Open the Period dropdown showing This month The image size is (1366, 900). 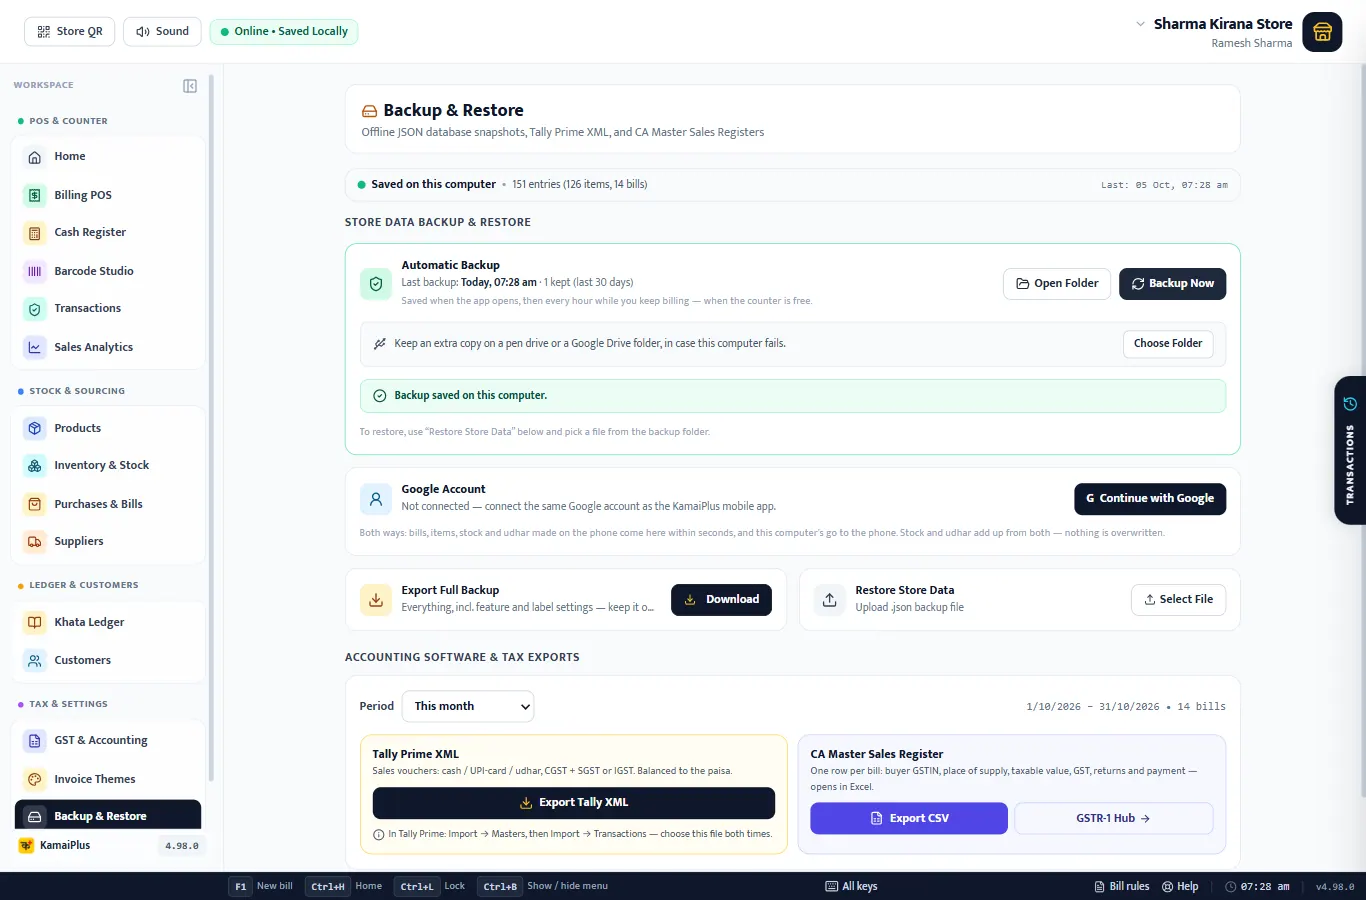click(468, 706)
